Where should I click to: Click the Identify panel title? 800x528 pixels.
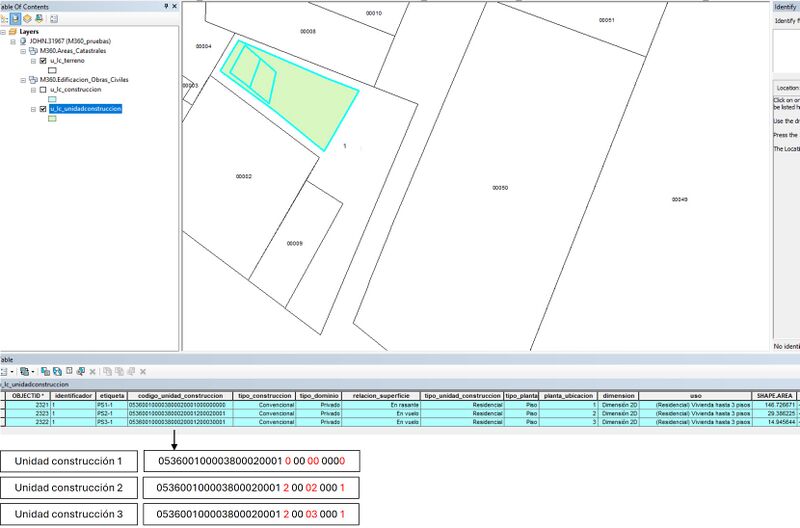(785, 7)
